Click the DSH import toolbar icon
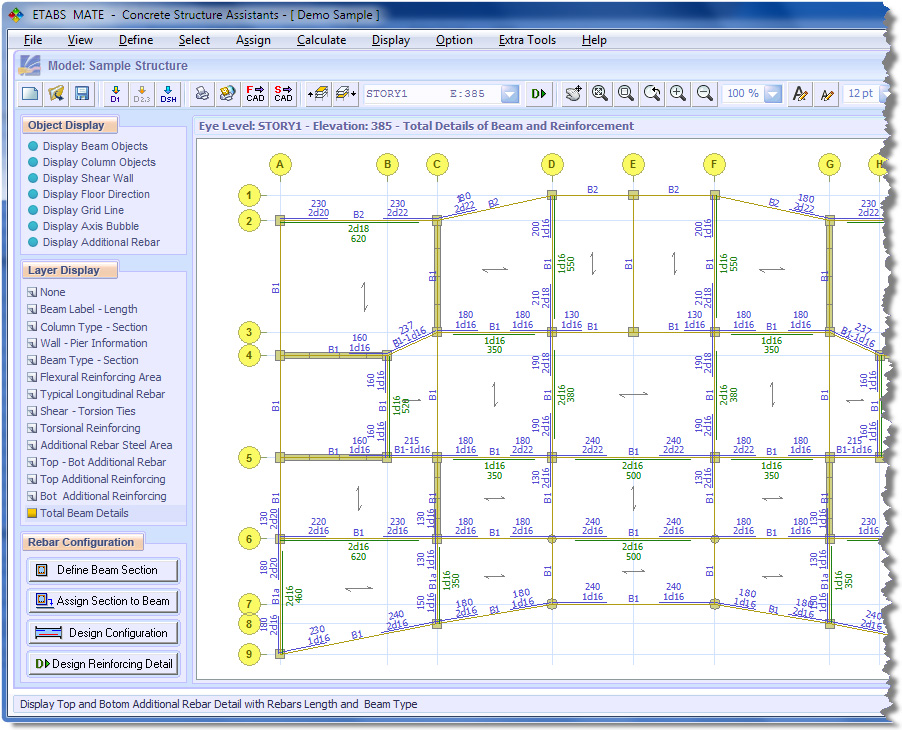This screenshot has width=902, height=730. (168, 94)
